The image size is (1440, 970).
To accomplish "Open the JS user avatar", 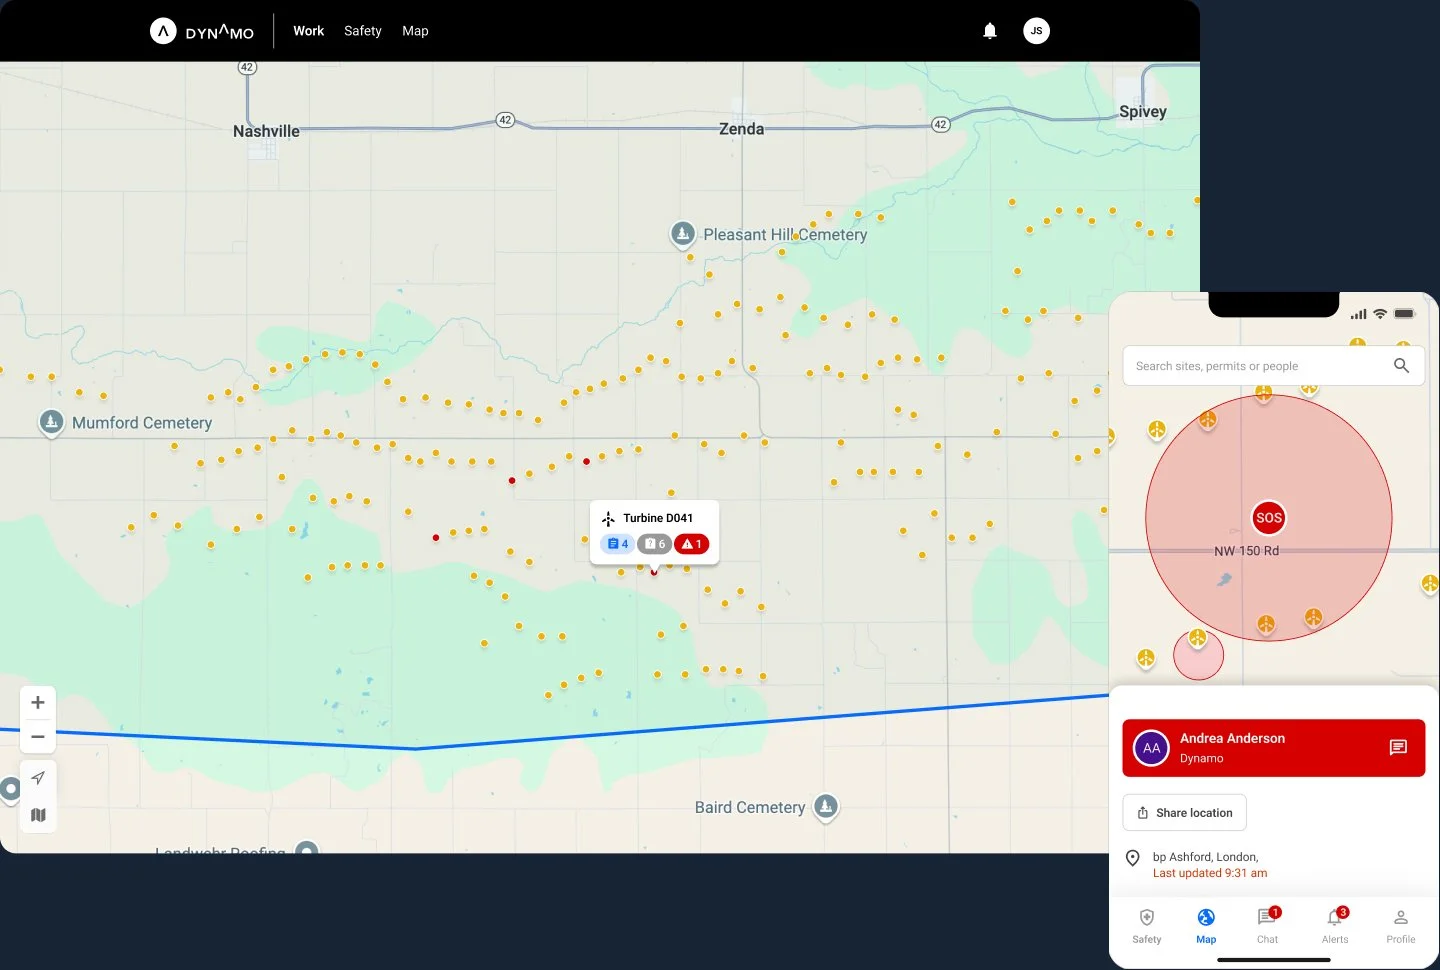I will pyautogui.click(x=1037, y=31).
